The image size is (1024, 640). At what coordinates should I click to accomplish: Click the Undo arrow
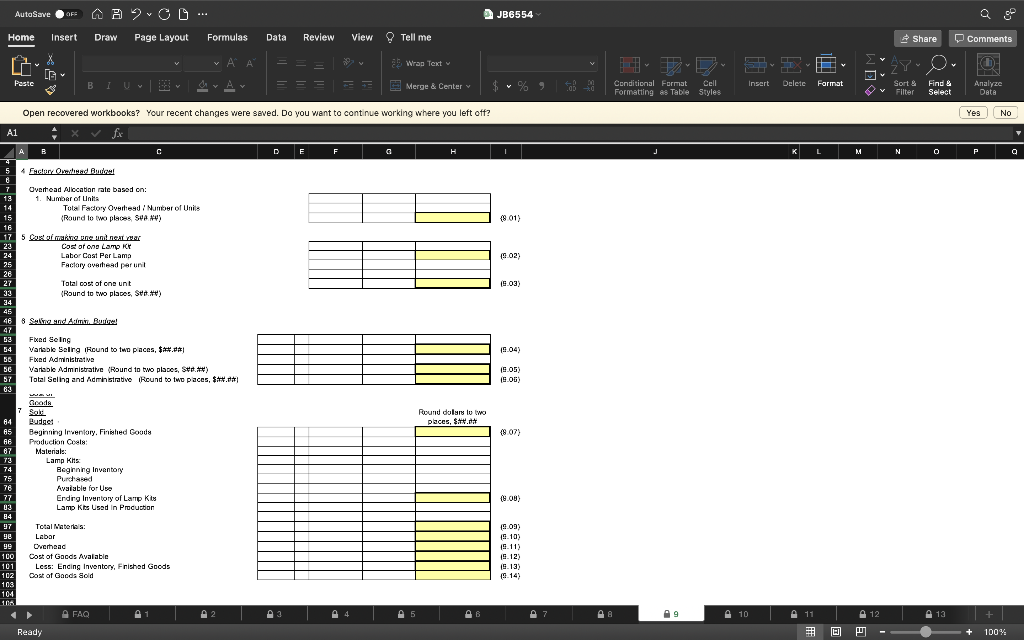[x=136, y=14]
